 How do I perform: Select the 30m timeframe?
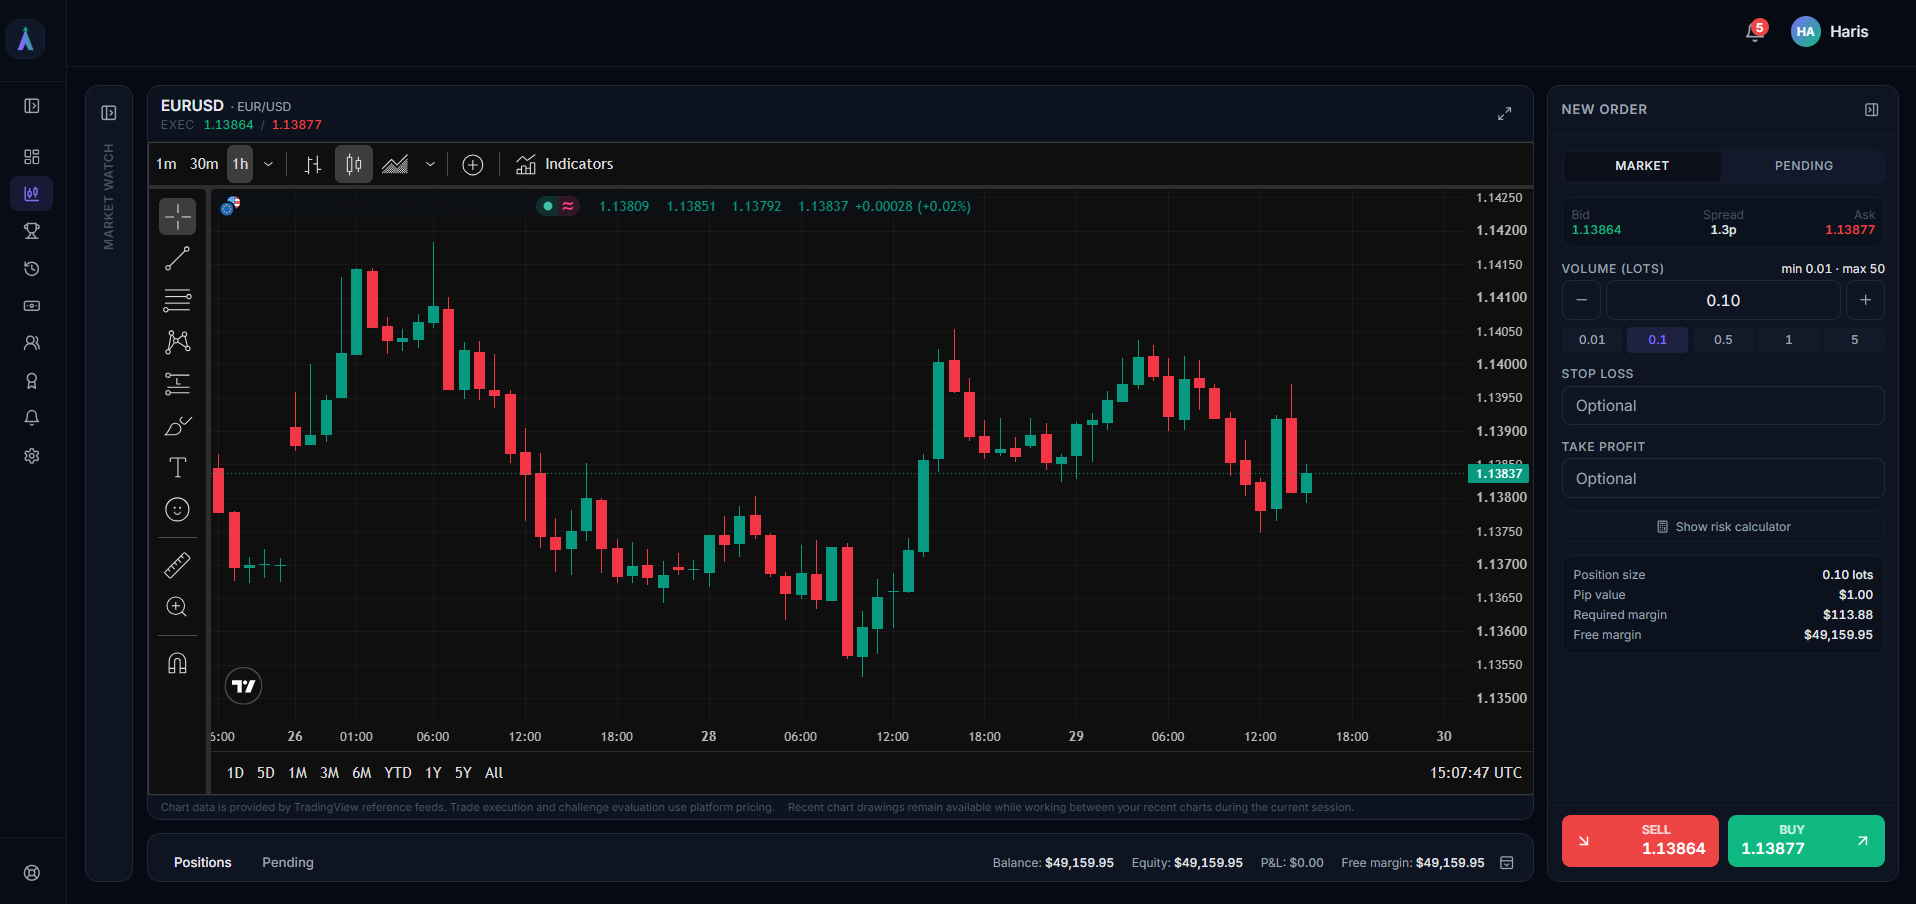coord(204,164)
